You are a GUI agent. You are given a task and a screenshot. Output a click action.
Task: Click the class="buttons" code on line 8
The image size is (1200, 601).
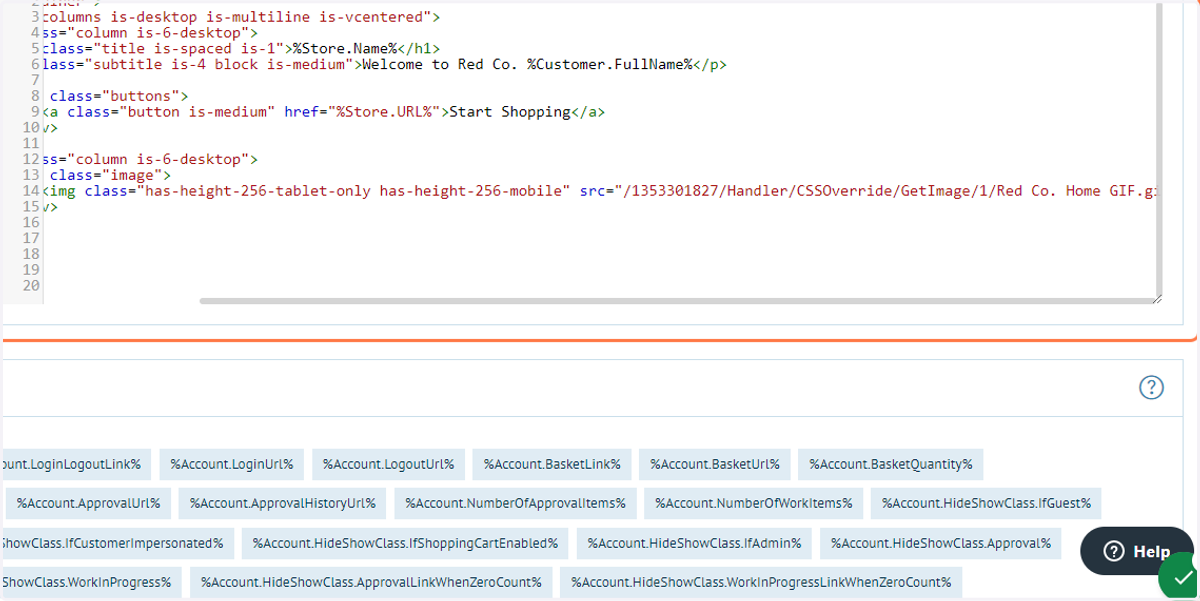(x=119, y=96)
